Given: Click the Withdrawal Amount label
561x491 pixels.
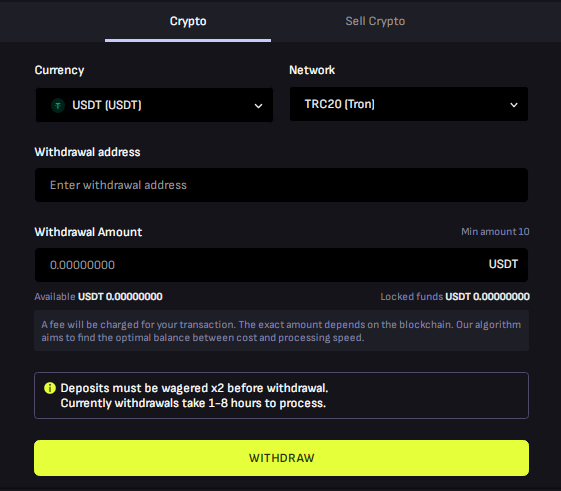Looking at the screenshot, I should (88, 232).
